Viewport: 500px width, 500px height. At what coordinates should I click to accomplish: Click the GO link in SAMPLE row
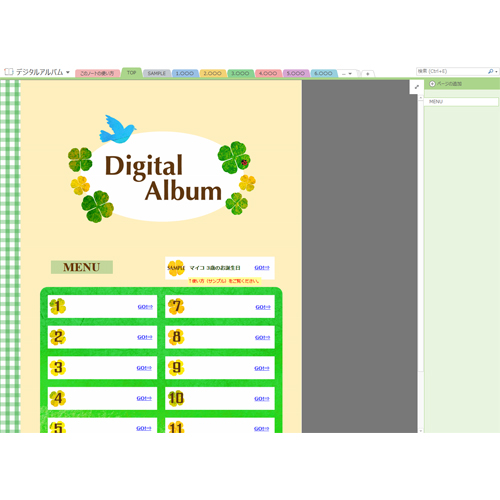[262, 268]
